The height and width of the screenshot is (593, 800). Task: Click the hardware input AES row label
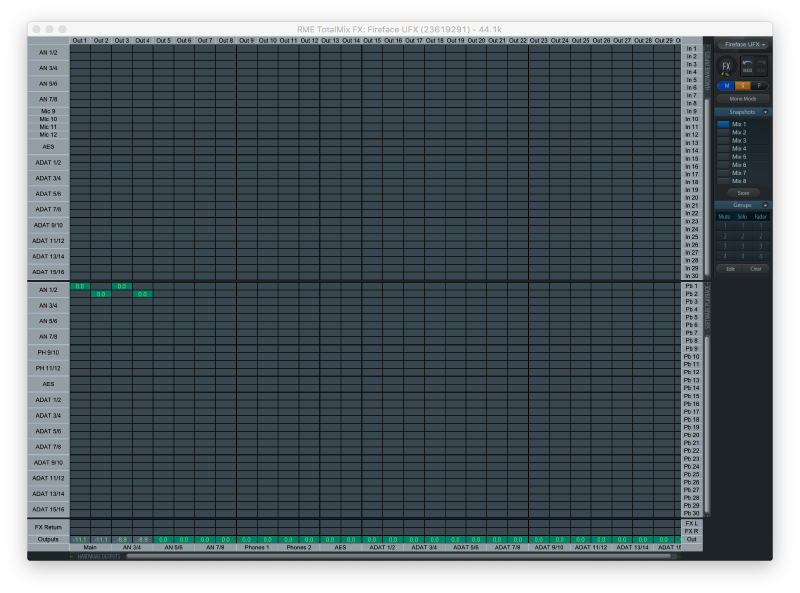48,146
